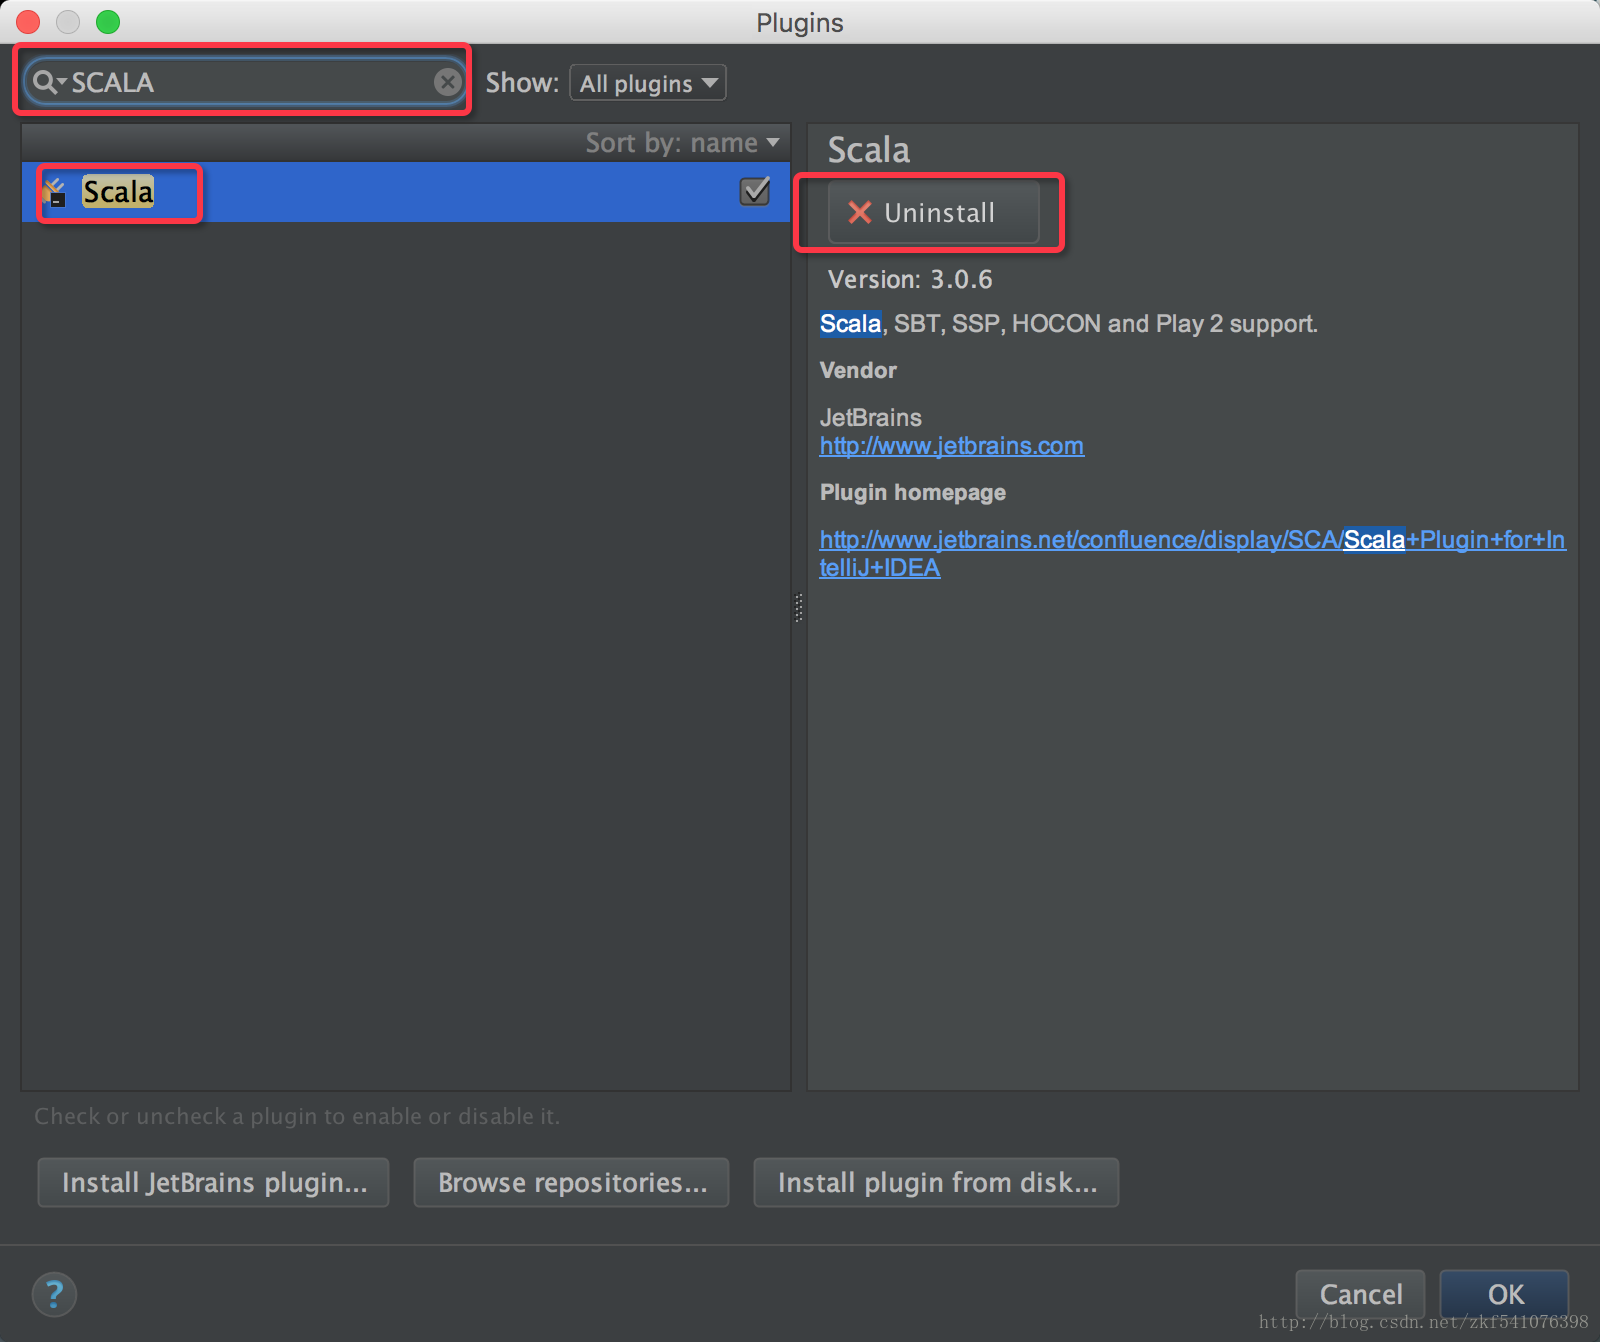Viewport: 1600px width, 1342px height.
Task: Open help via the question mark icon
Action: pos(55,1294)
